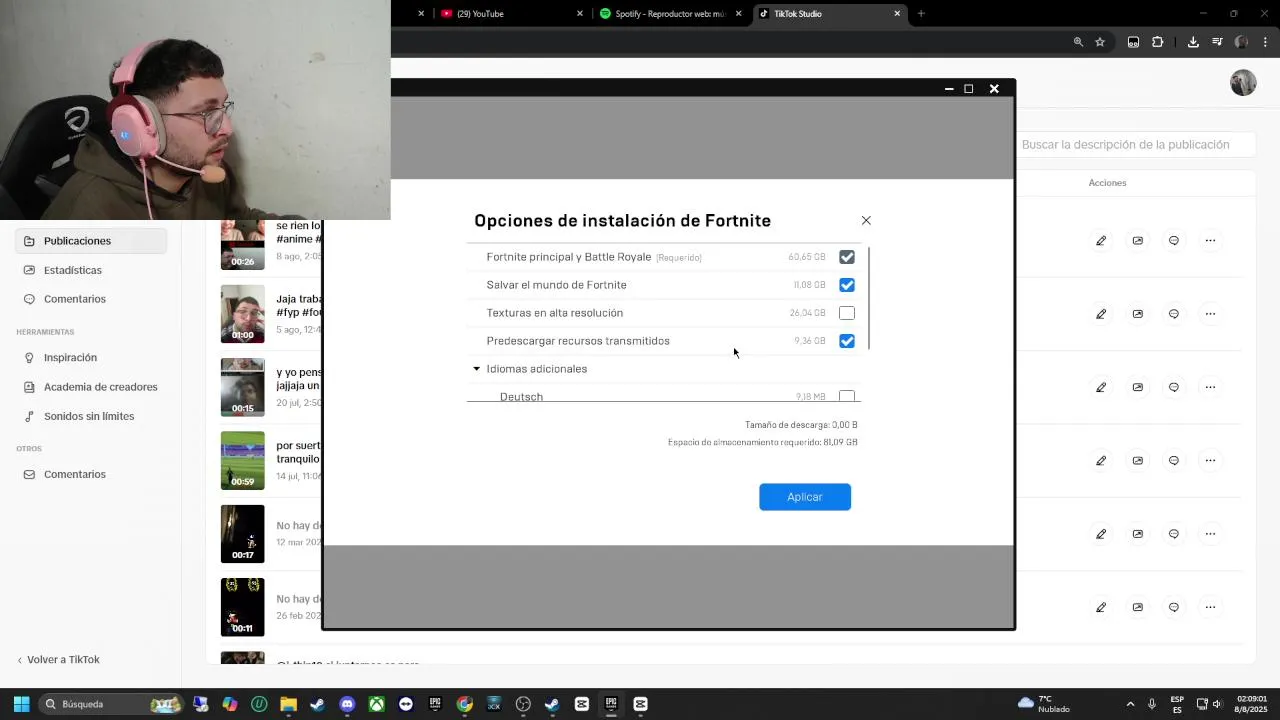The width and height of the screenshot is (1280, 720).
Task: Collapse the Idiomas adicionales section
Action: 476,369
